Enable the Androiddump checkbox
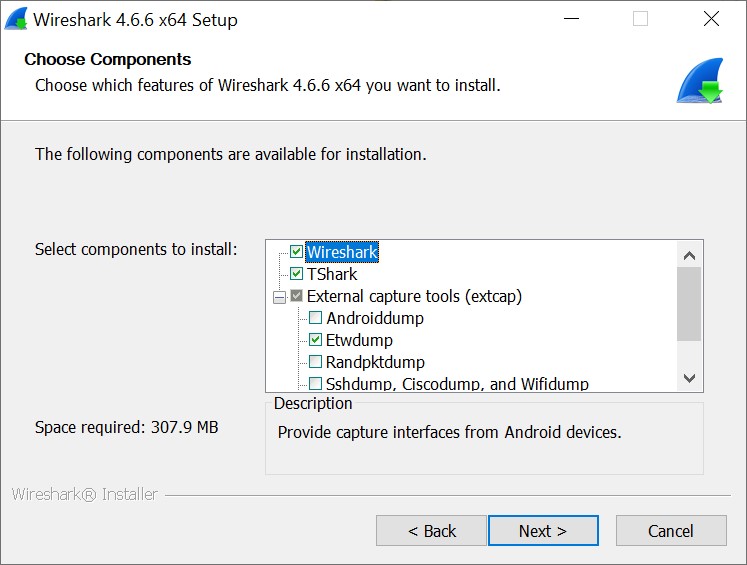The width and height of the screenshot is (747, 565). (315, 318)
